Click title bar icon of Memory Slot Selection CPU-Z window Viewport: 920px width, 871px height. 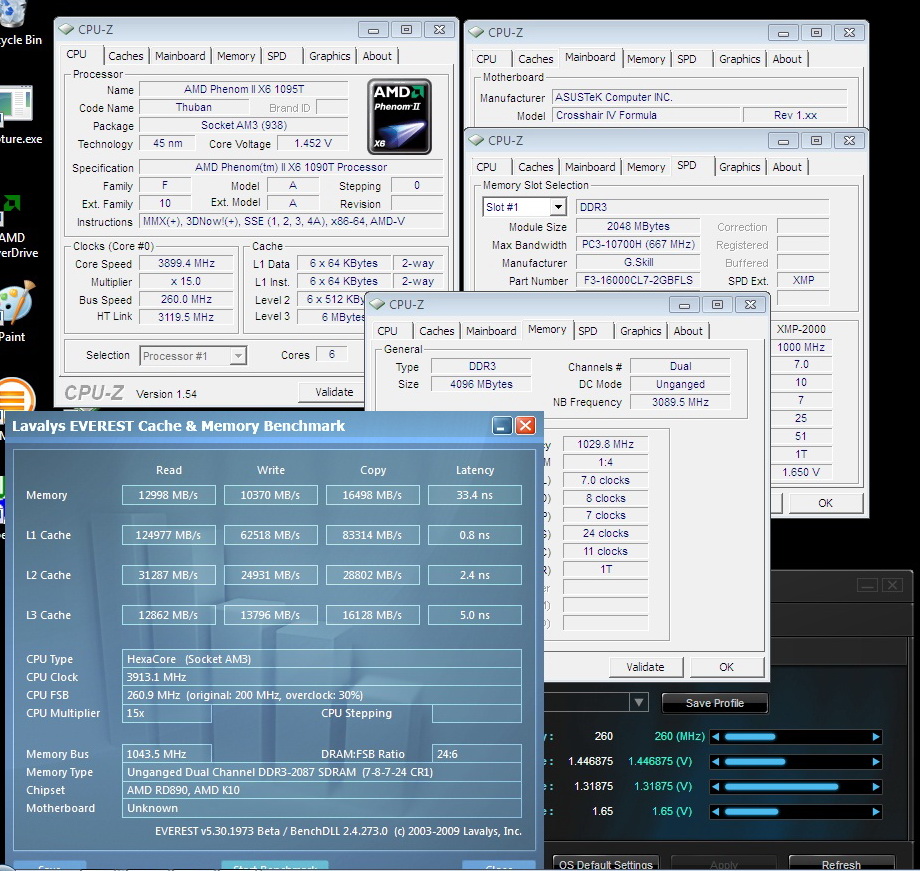coord(476,140)
